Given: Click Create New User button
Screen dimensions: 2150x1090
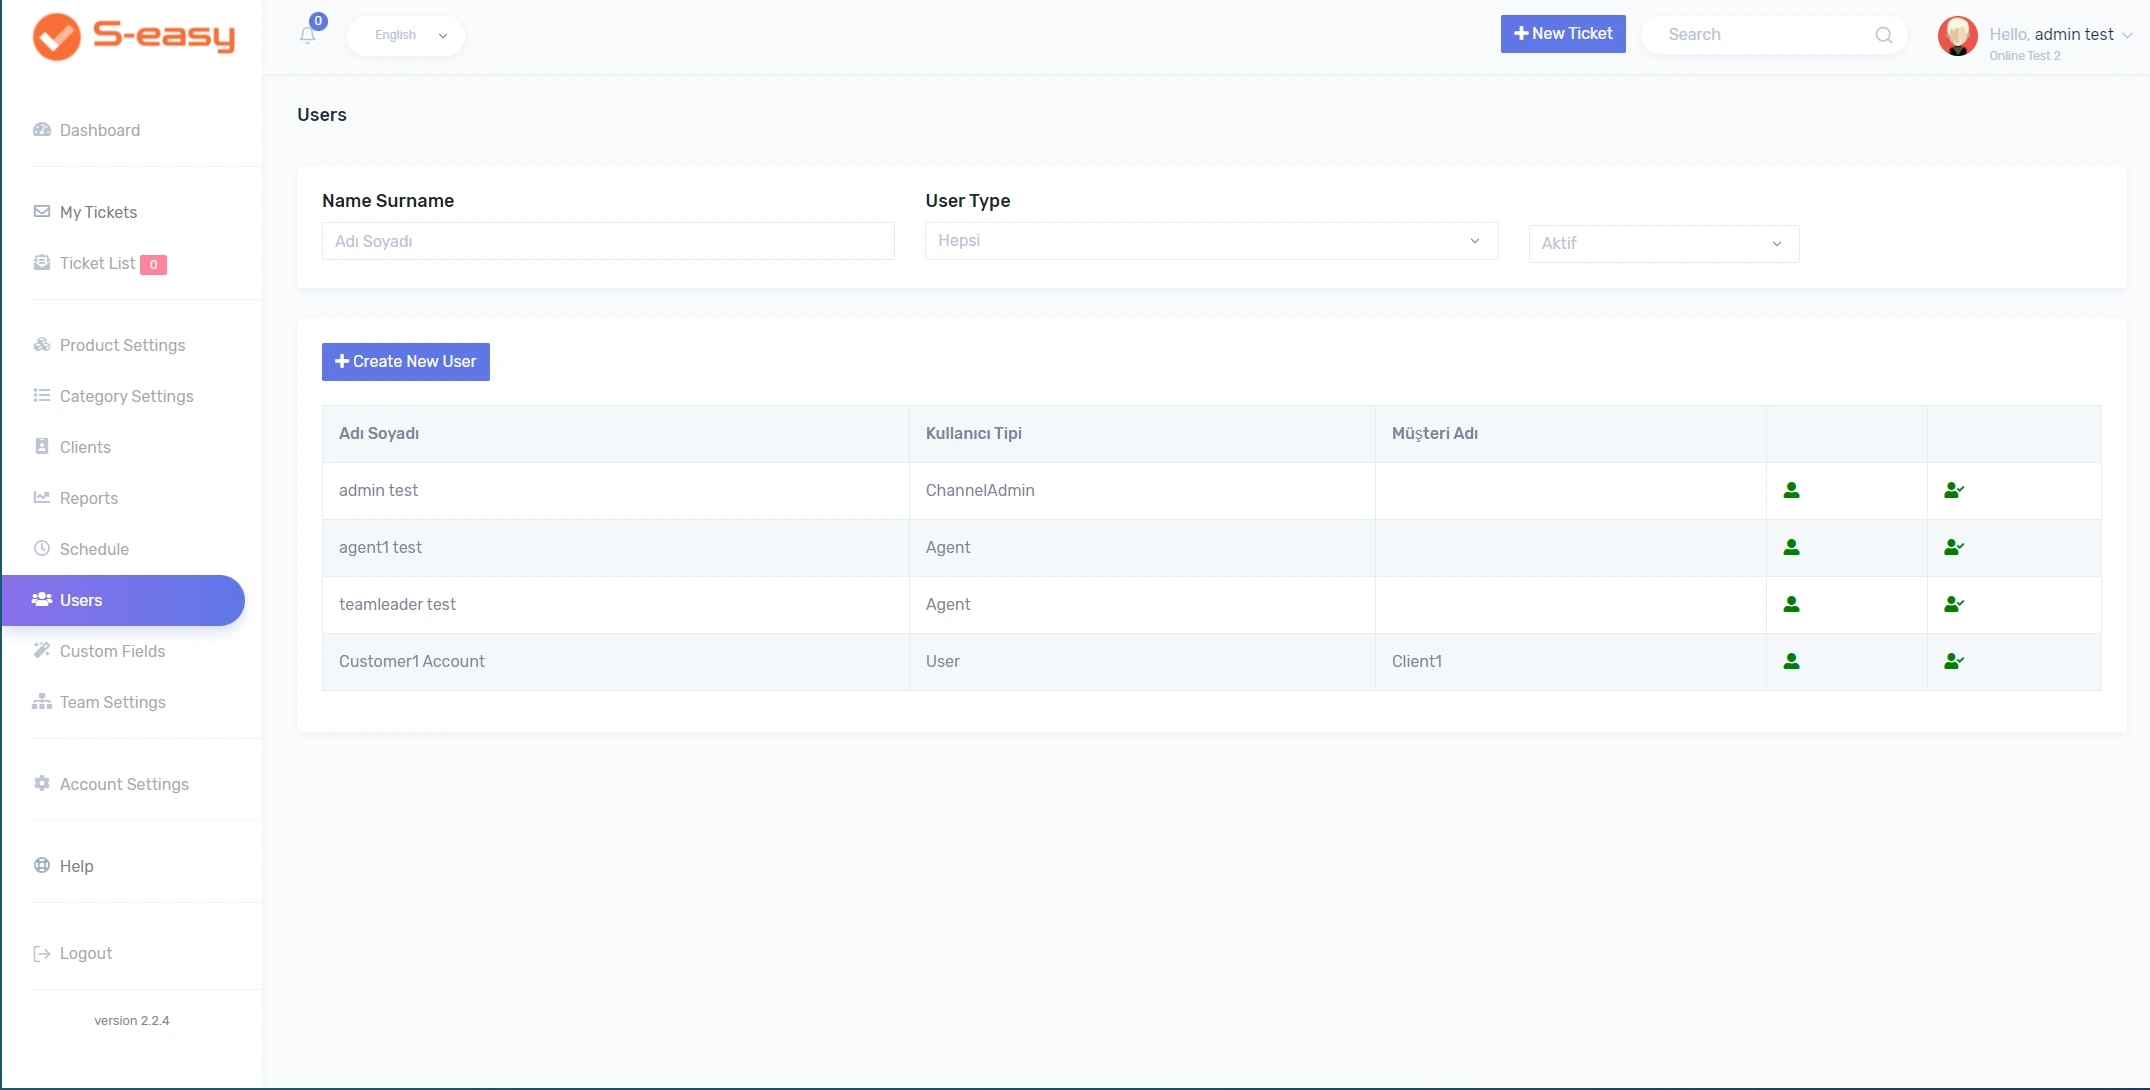Looking at the screenshot, I should click(406, 362).
